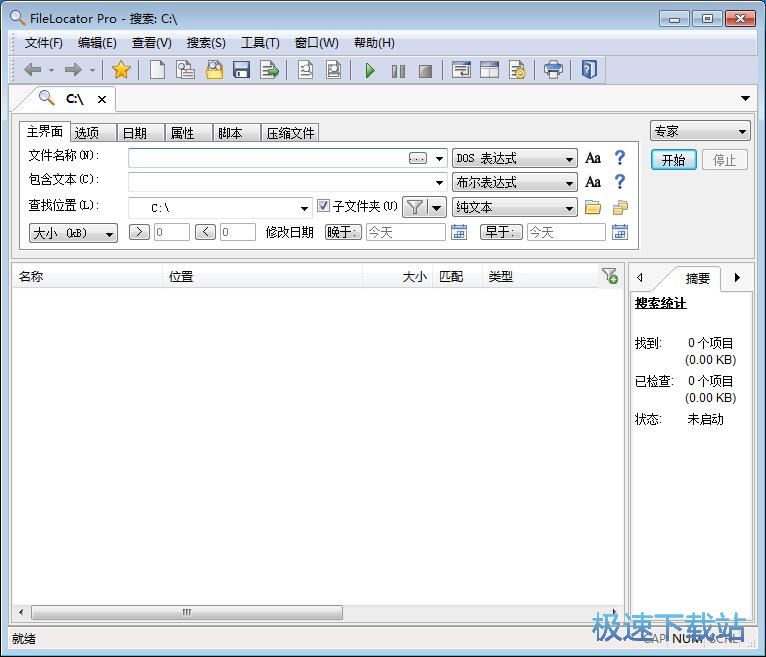Viewport: 766px width, 657px height.
Task: Click the Favorites star icon
Action: click(x=121, y=70)
